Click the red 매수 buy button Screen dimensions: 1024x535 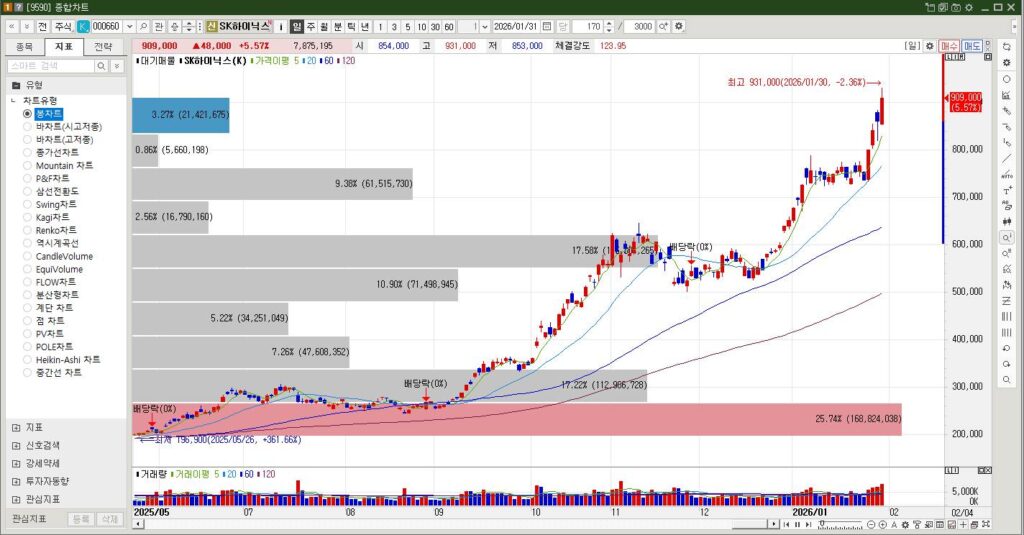[x=950, y=46]
